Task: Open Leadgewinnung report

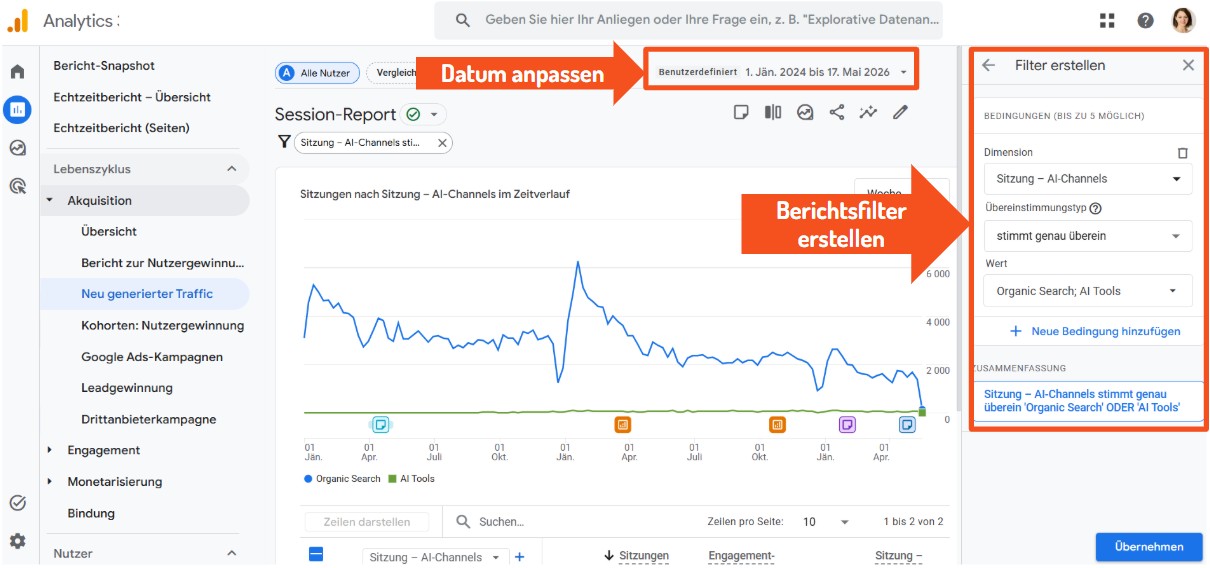Action: (x=127, y=388)
